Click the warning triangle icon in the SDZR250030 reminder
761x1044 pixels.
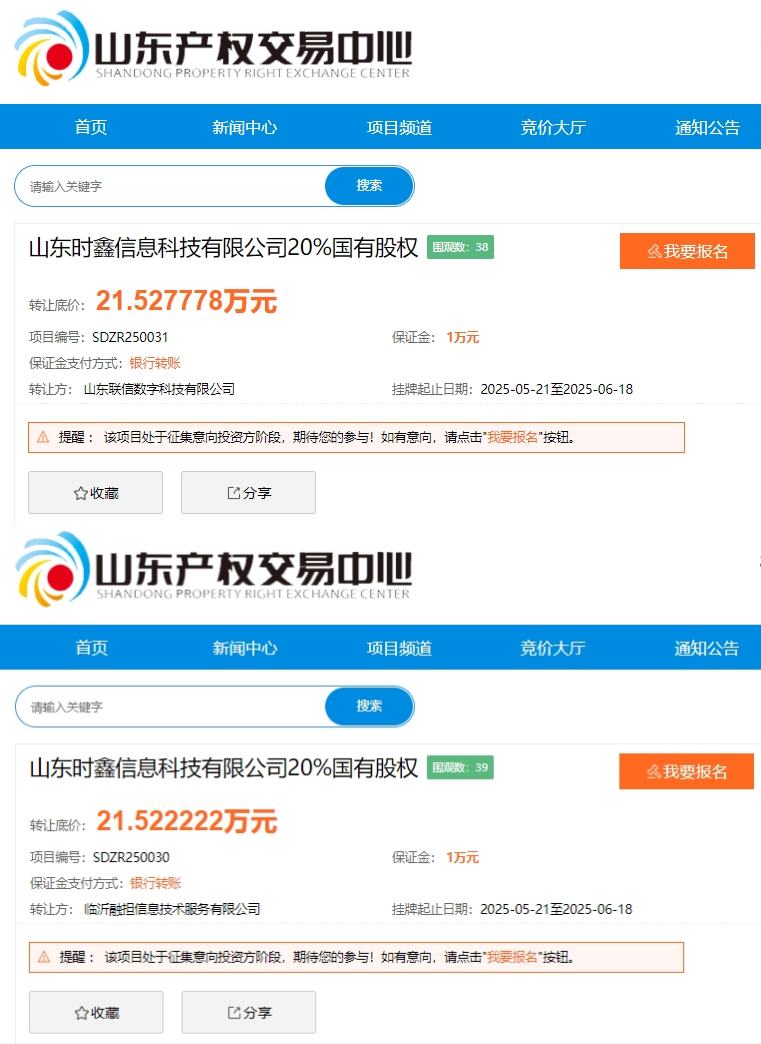pyautogui.click(x=44, y=957)
